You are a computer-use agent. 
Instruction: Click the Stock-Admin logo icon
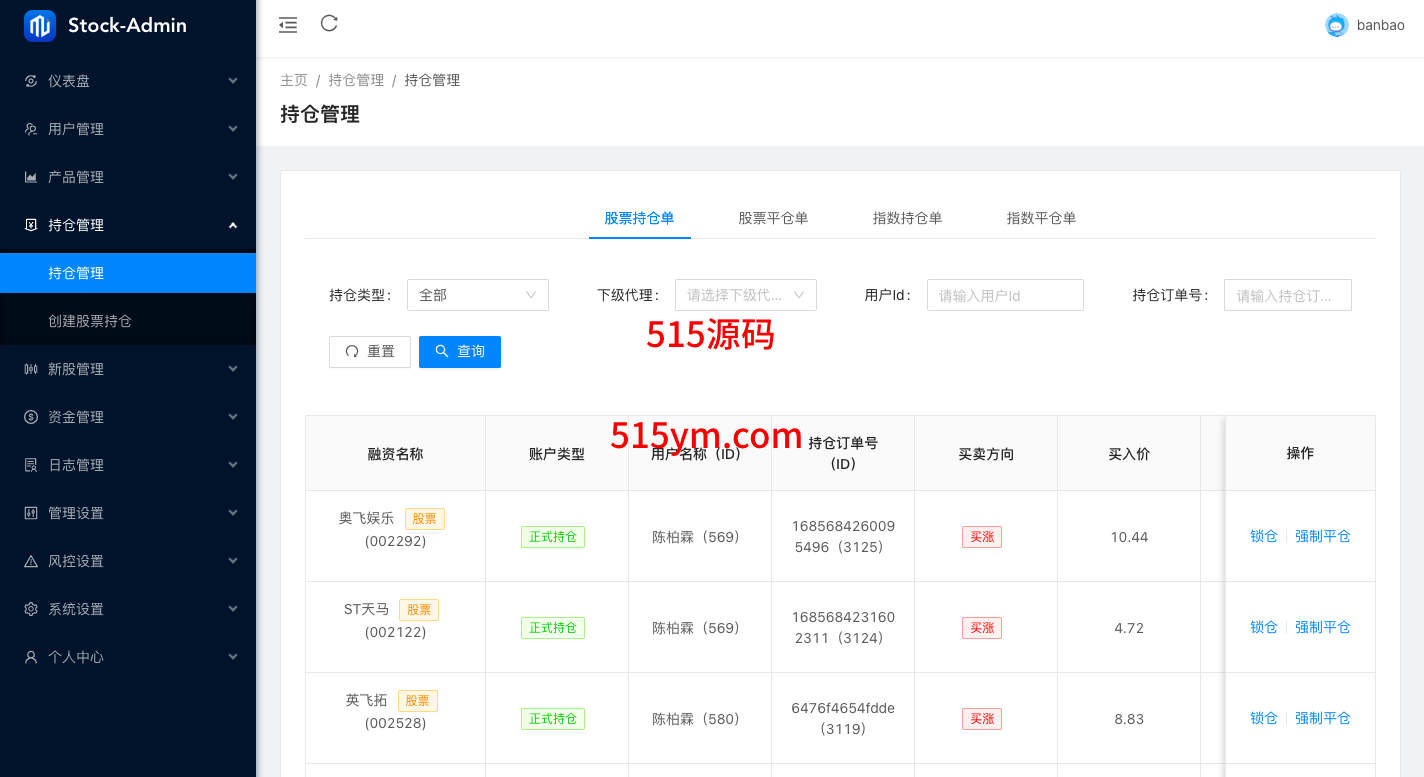click(40, 26)
